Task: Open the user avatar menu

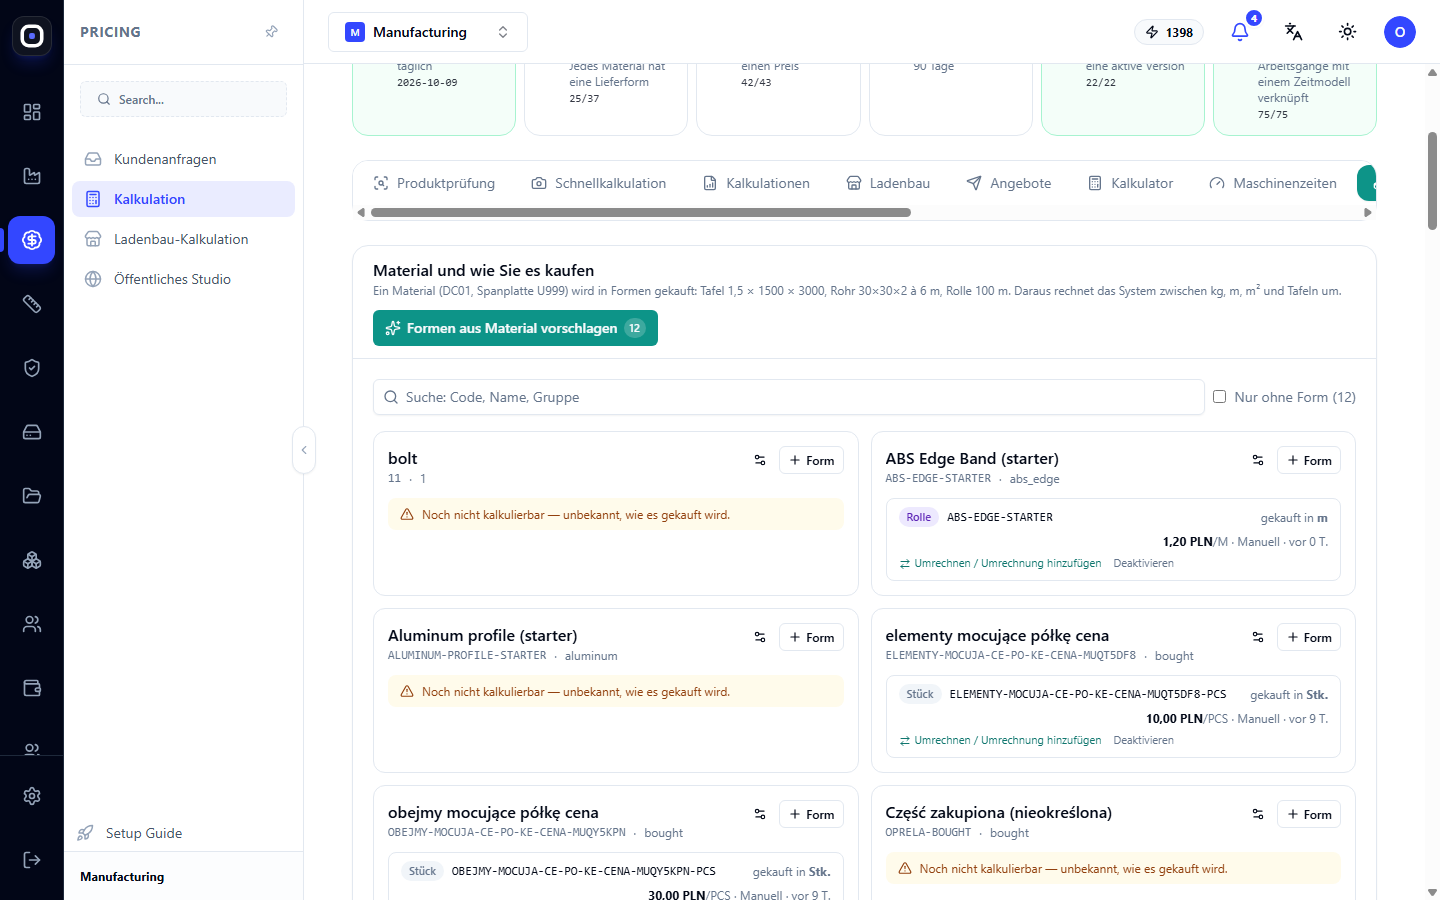Action: (x=1400, y=32)
